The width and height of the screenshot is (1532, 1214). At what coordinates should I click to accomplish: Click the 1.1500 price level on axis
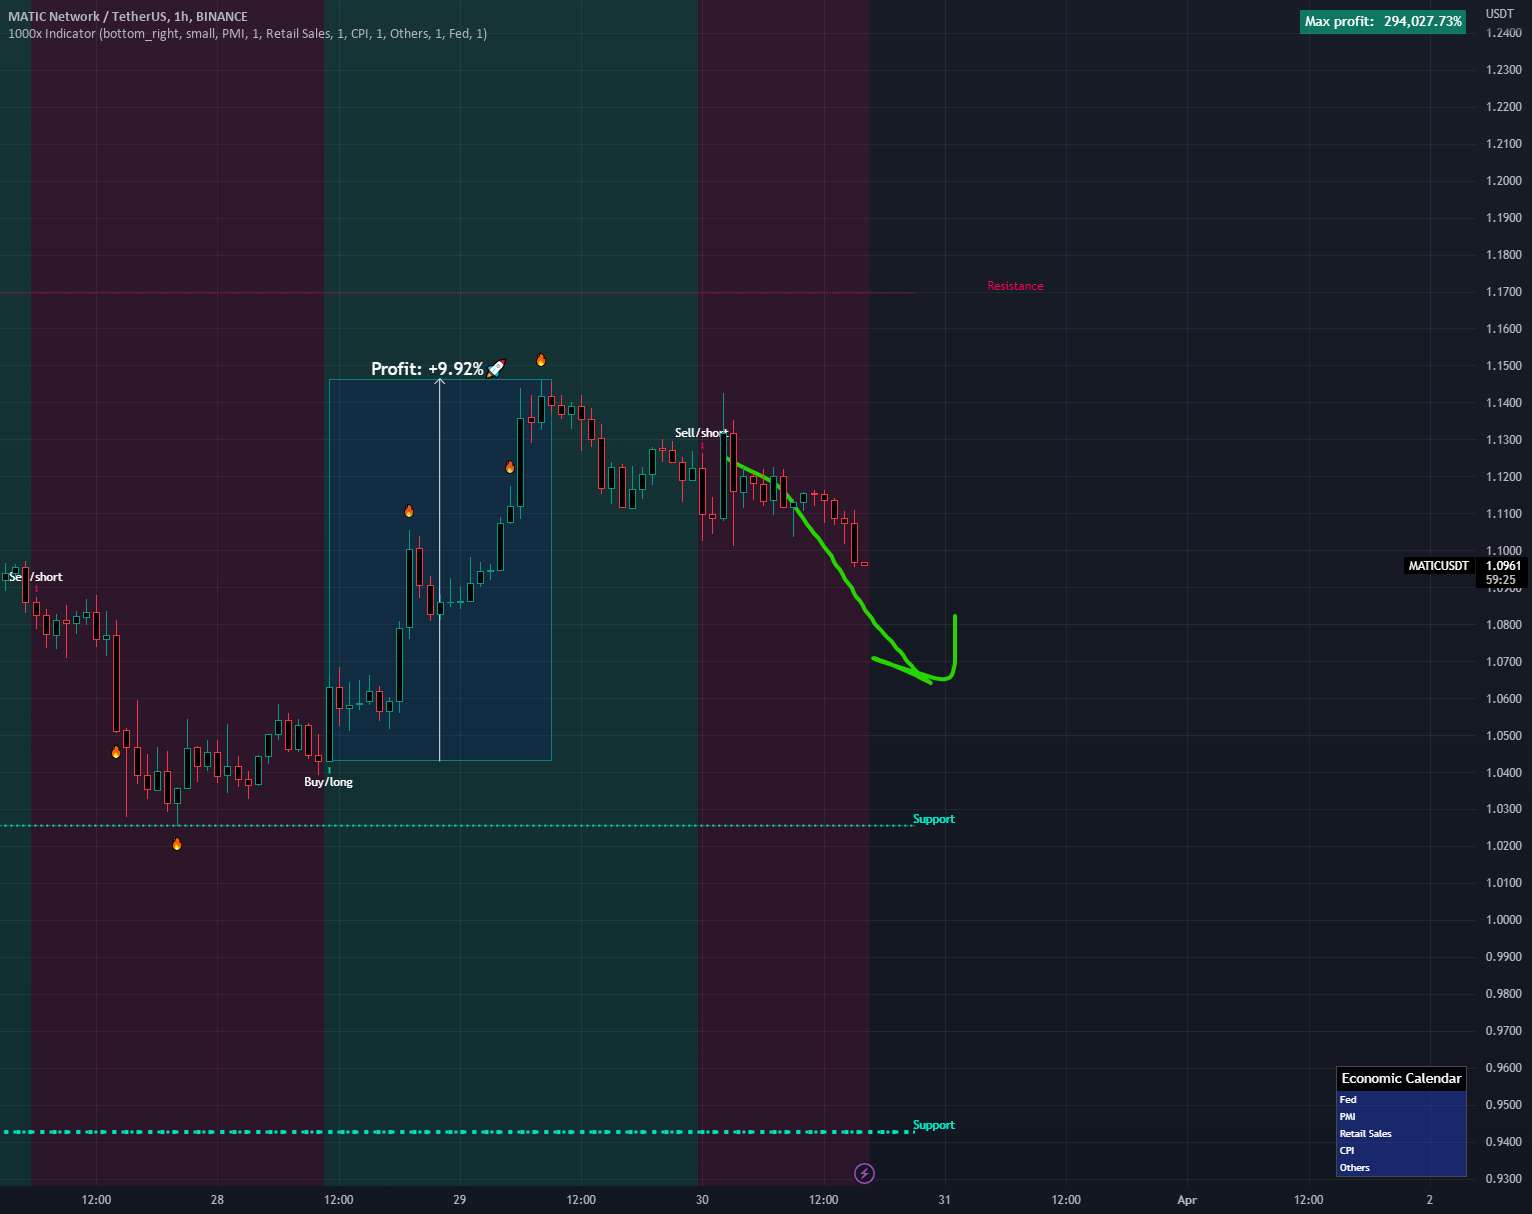1503,366
